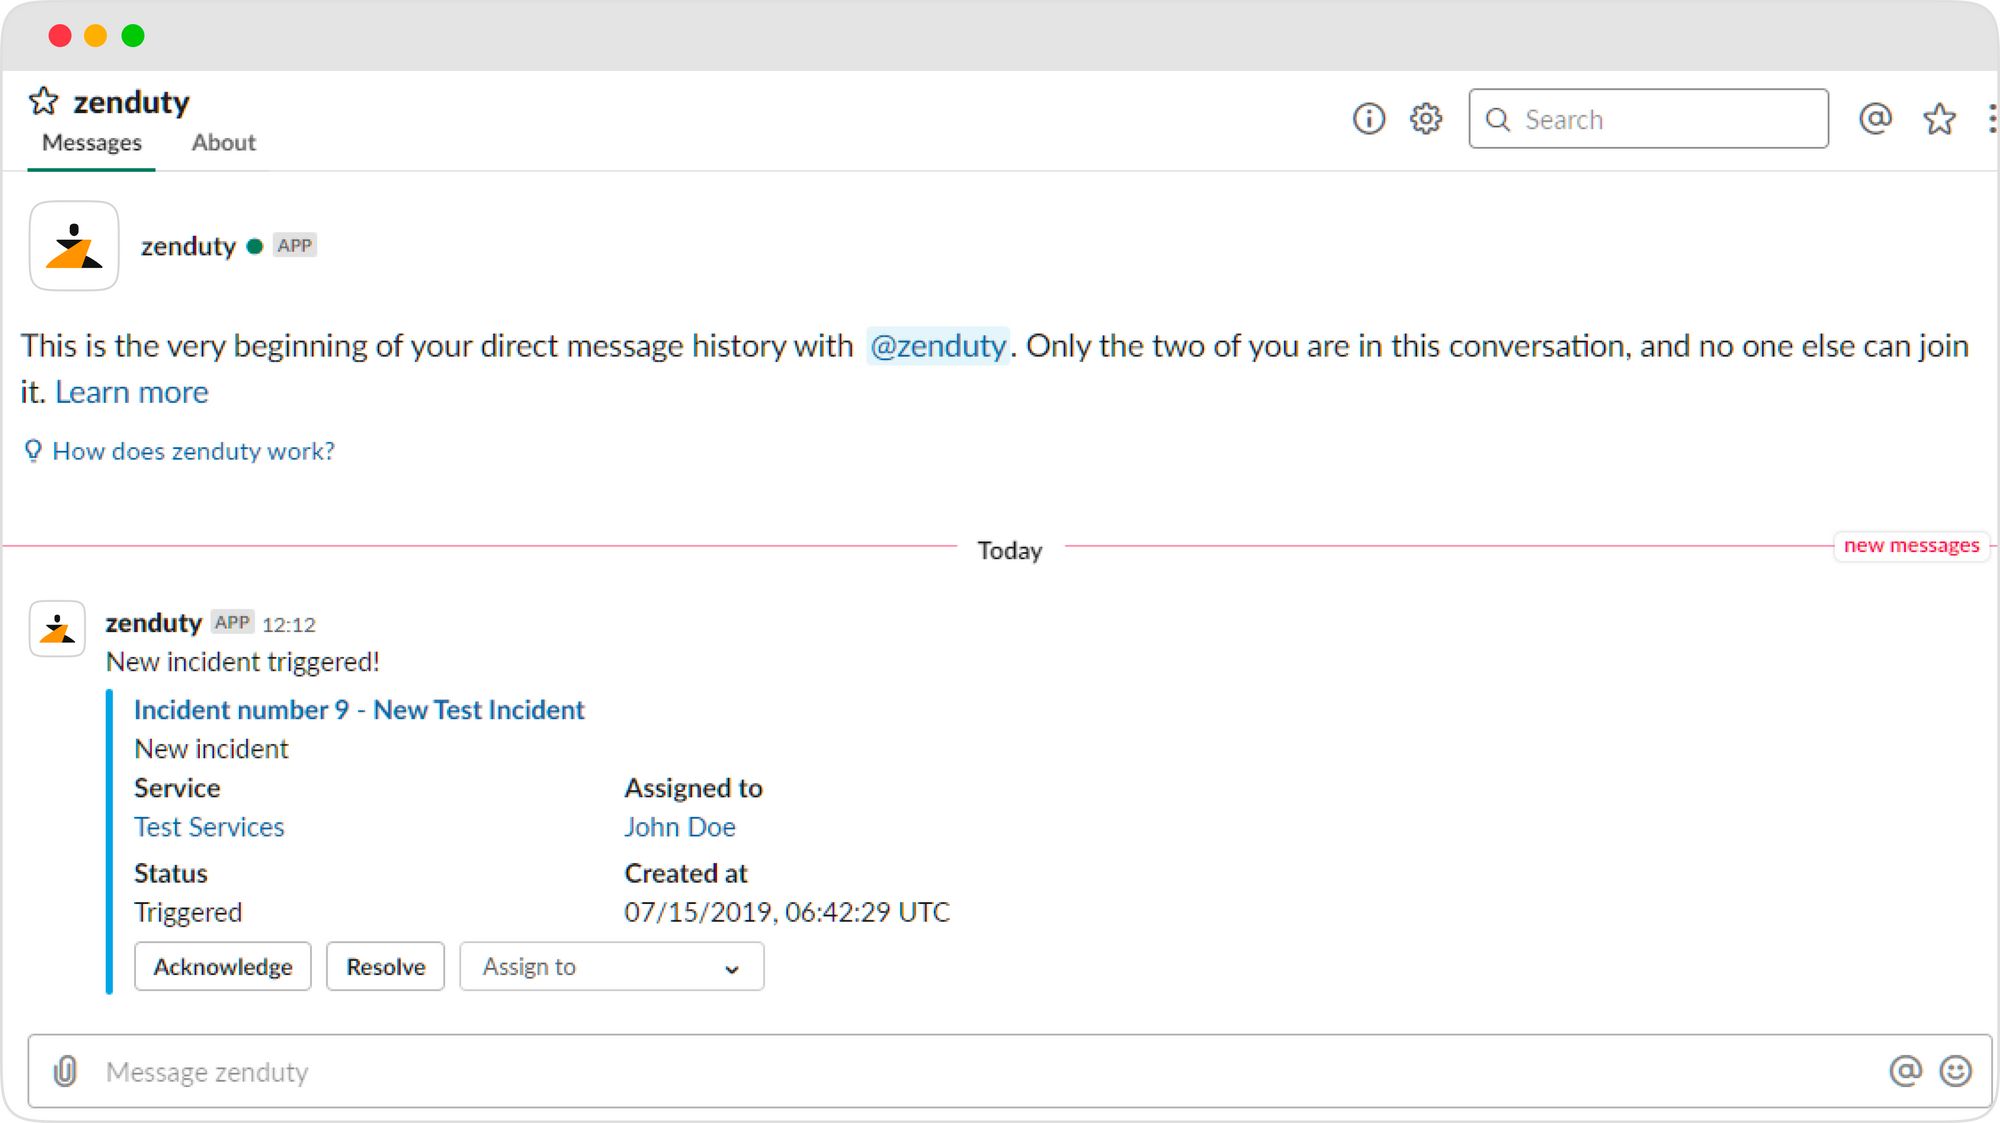Click zenduty name beside large avatar
The width and height of the screenshot is (2000, 1123).
coord(188,246)
